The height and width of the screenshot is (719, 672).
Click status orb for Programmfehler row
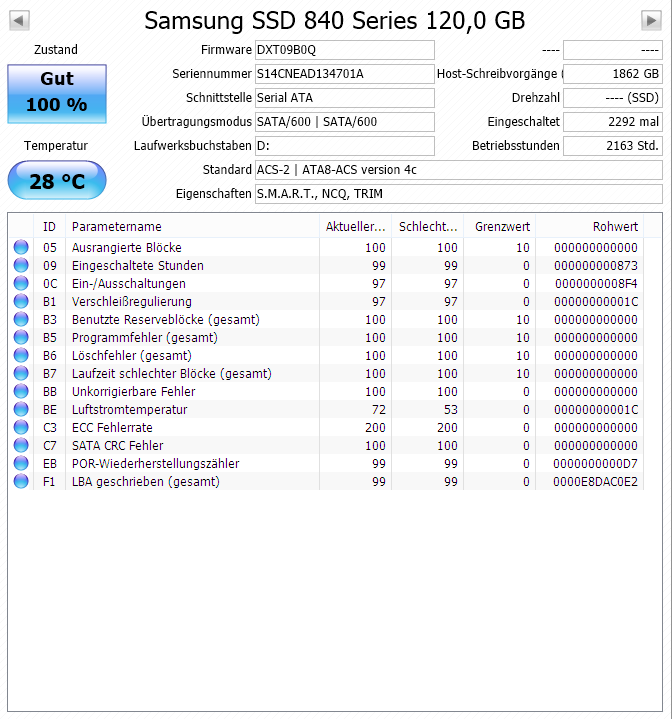pyautogui.click(x=21, y=337)
